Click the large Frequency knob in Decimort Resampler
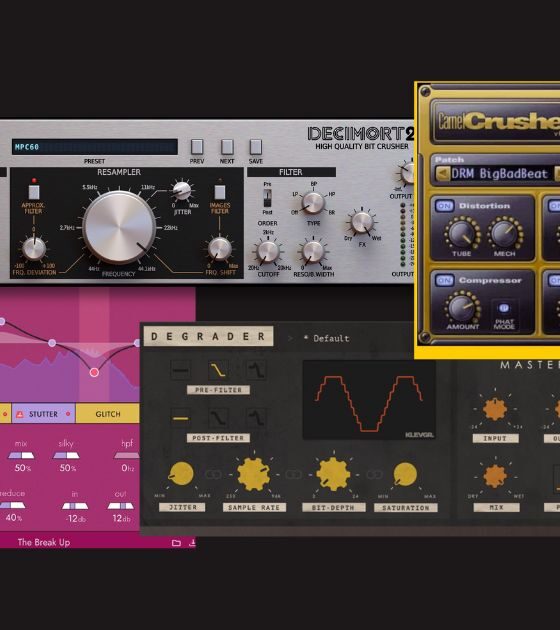 (119, 227)
